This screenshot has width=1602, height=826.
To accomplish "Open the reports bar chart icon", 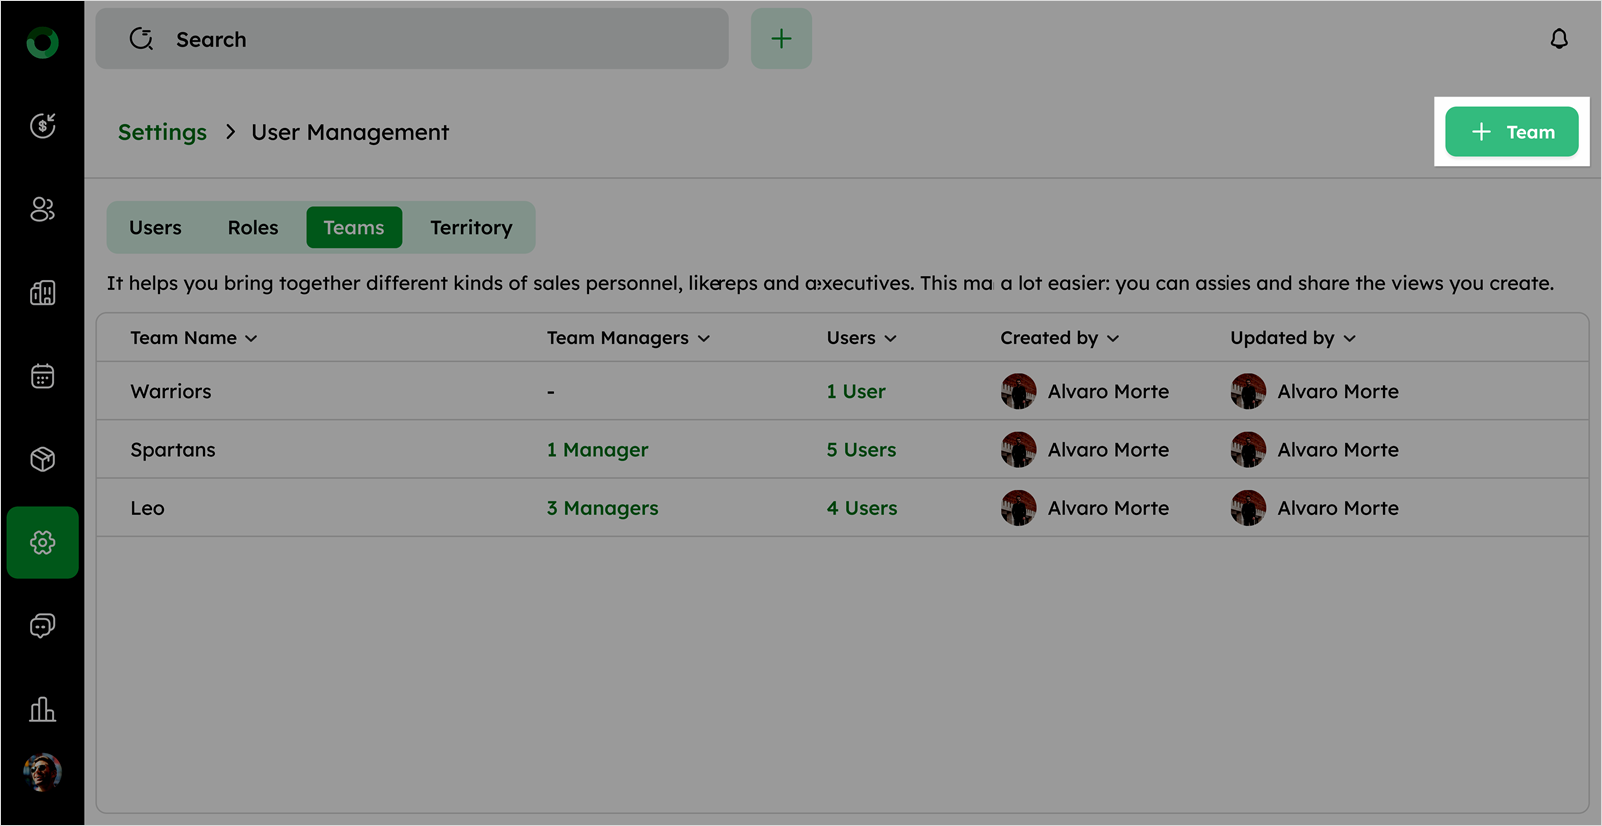I will click(42, 709).
